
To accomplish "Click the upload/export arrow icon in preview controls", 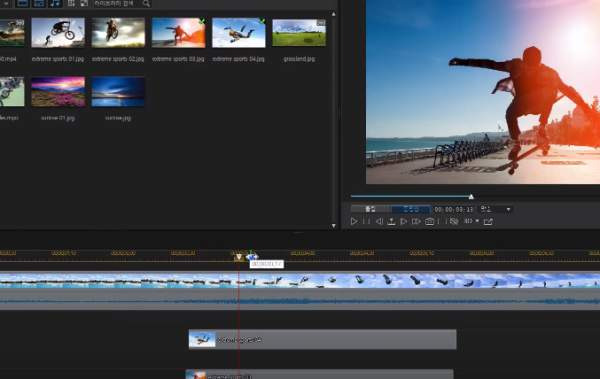I will 391,221.
